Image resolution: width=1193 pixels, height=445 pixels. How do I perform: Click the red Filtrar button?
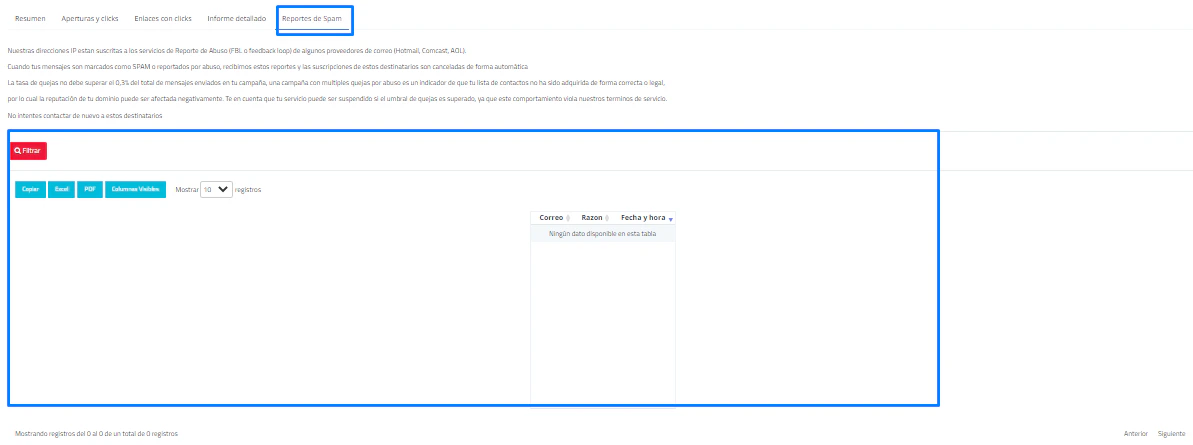(x=29, y=151)
